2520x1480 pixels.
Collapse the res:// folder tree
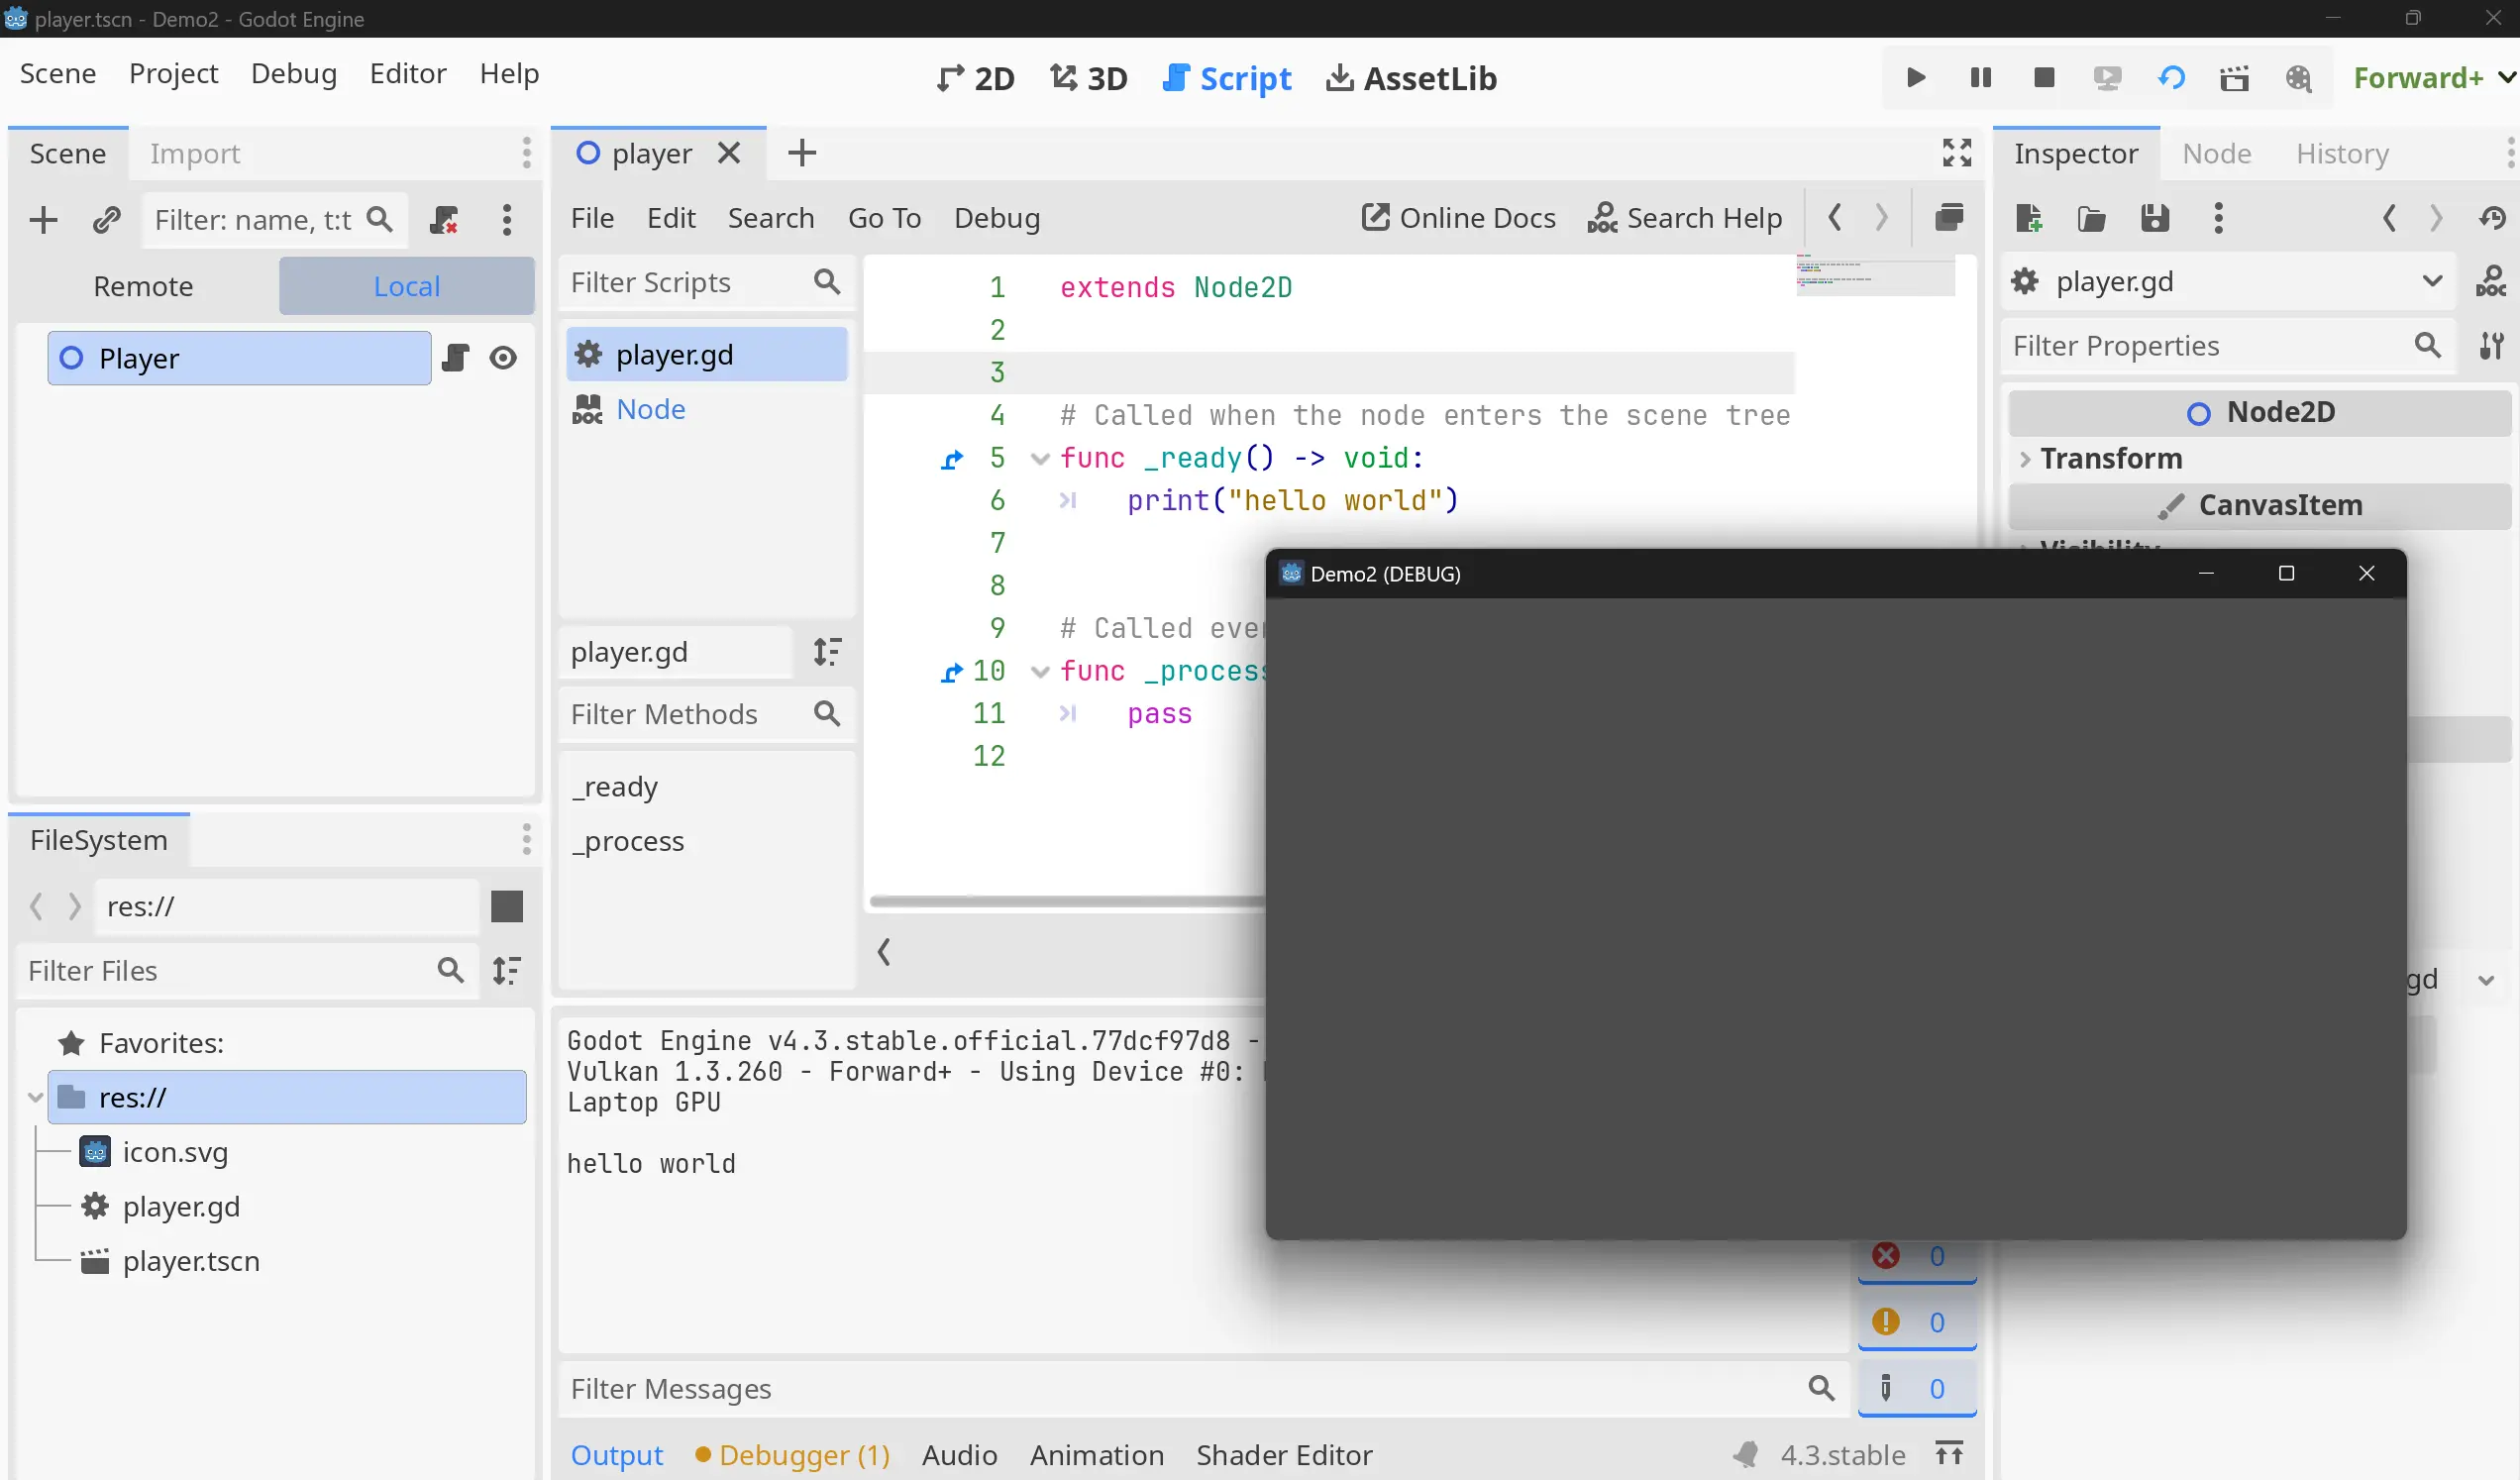point(35,1097)
